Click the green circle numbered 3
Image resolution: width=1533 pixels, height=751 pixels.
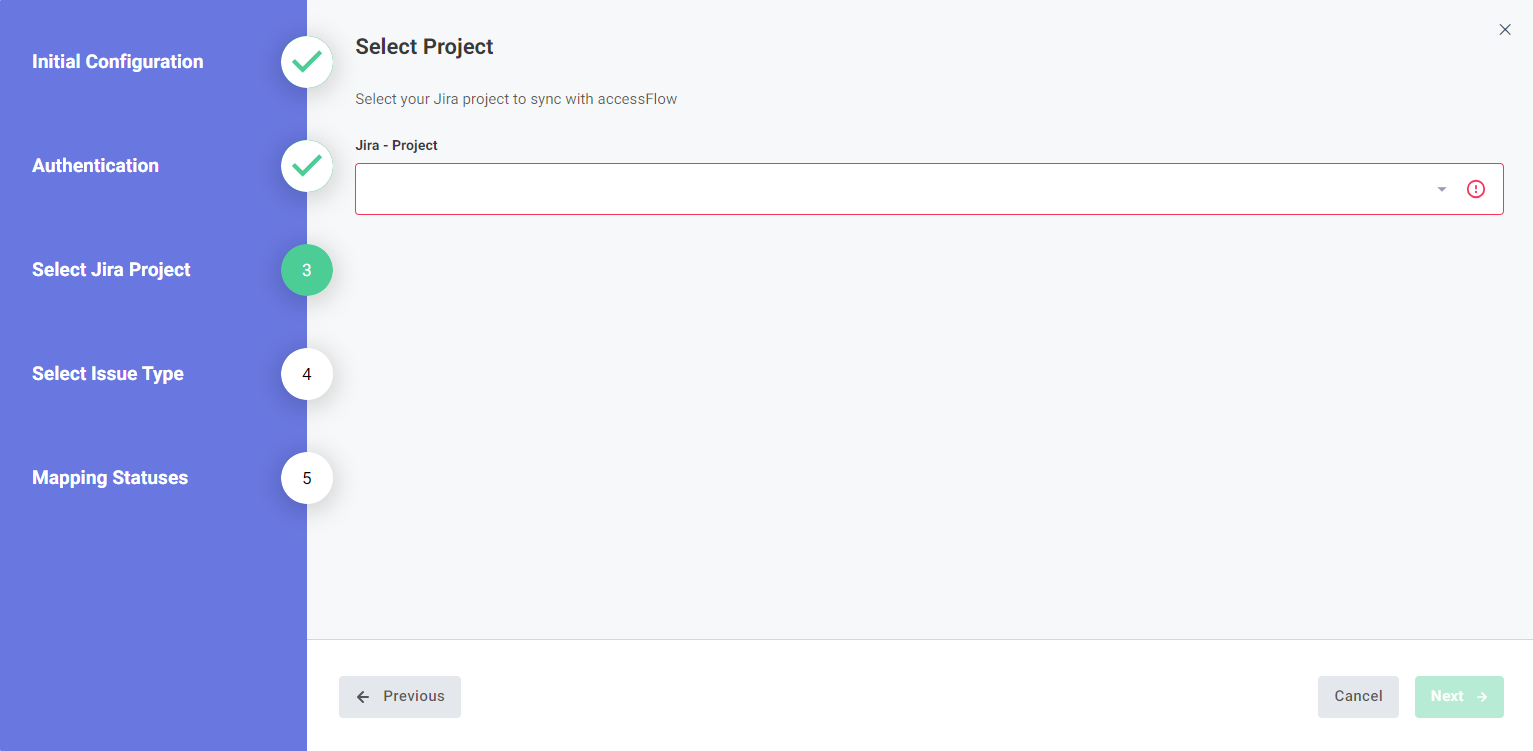click(x=306, y=270)
